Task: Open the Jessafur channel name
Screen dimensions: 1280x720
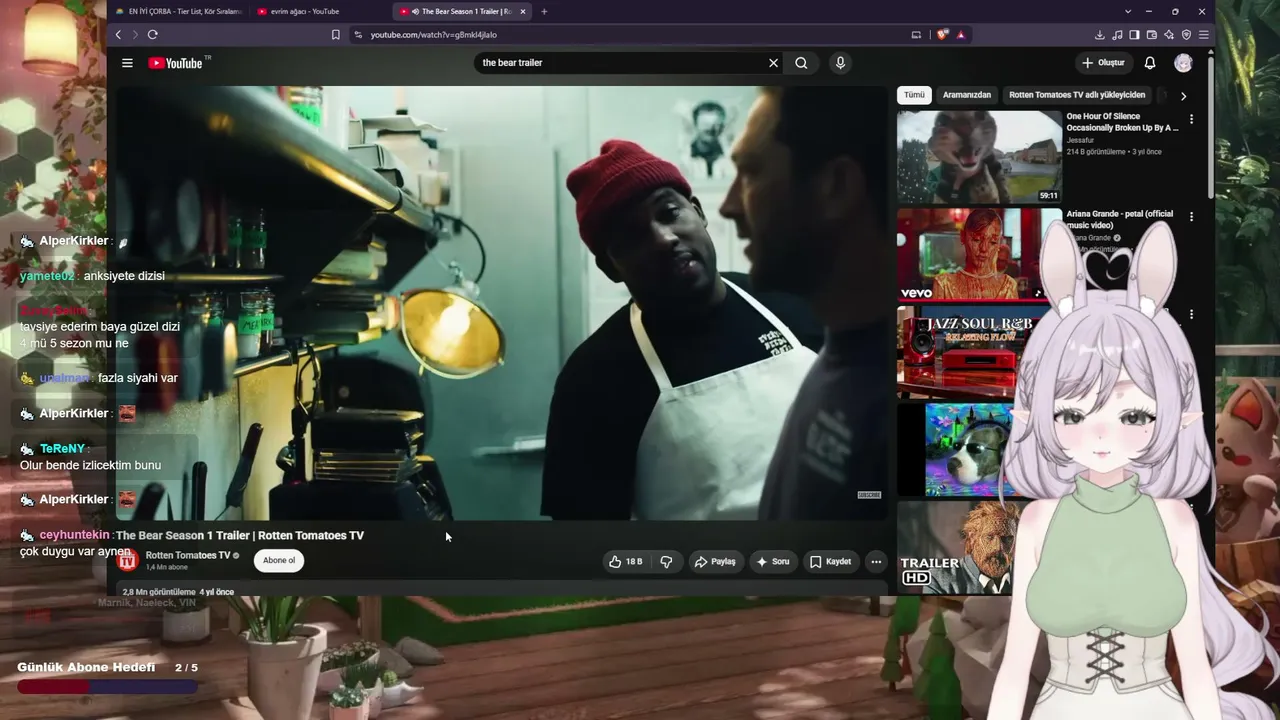Action: (1080, 140)
